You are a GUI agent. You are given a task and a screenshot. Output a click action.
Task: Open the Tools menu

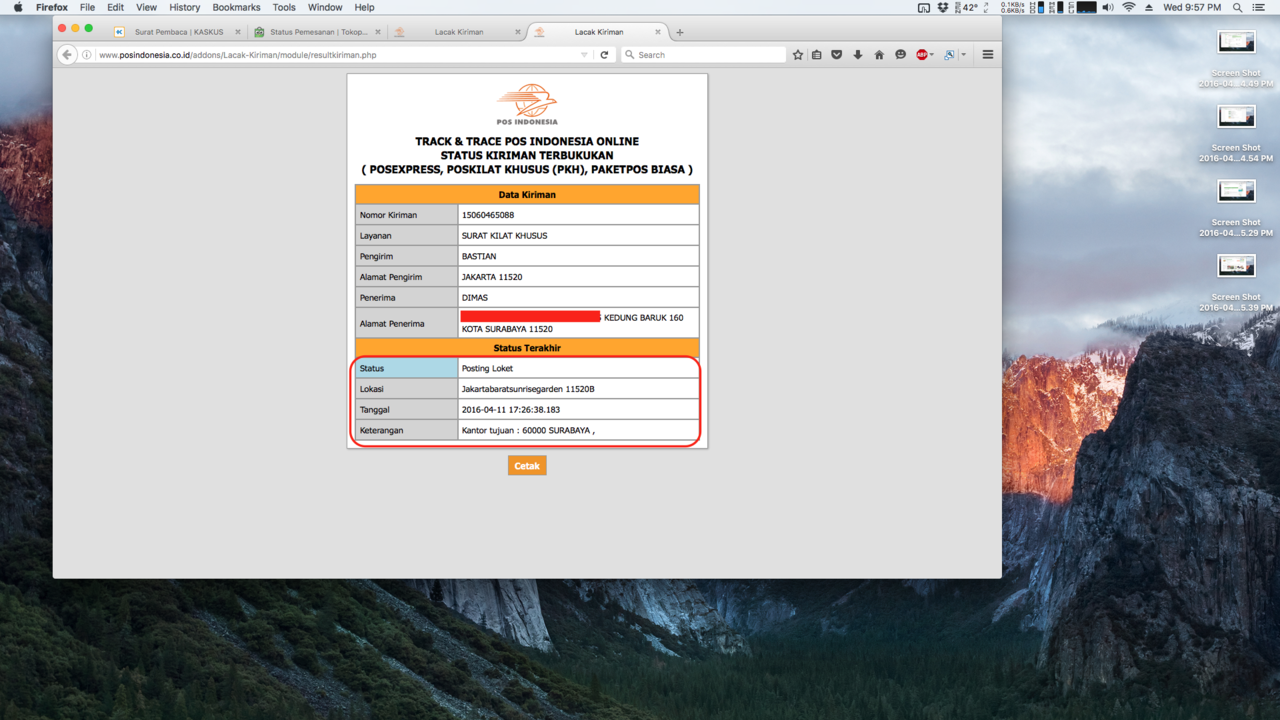(x=284, y=7)
